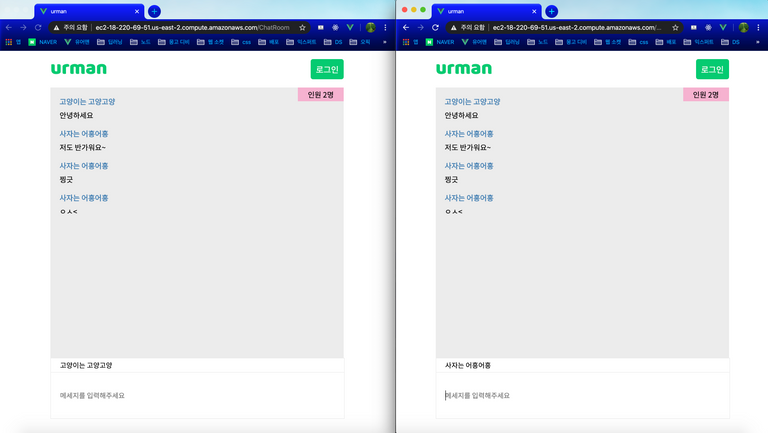Open a new tab in the right window

pyautogui.click(x=552, y=11)
